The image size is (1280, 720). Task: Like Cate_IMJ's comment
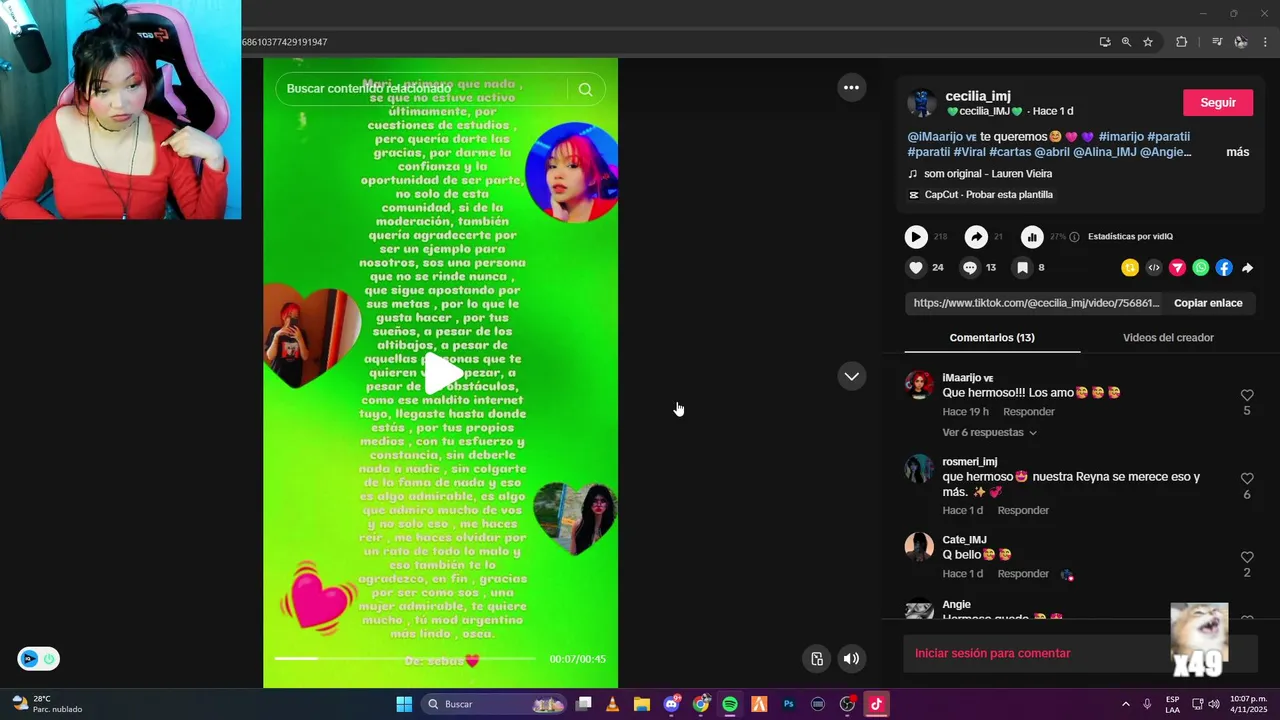(1247, 557)
